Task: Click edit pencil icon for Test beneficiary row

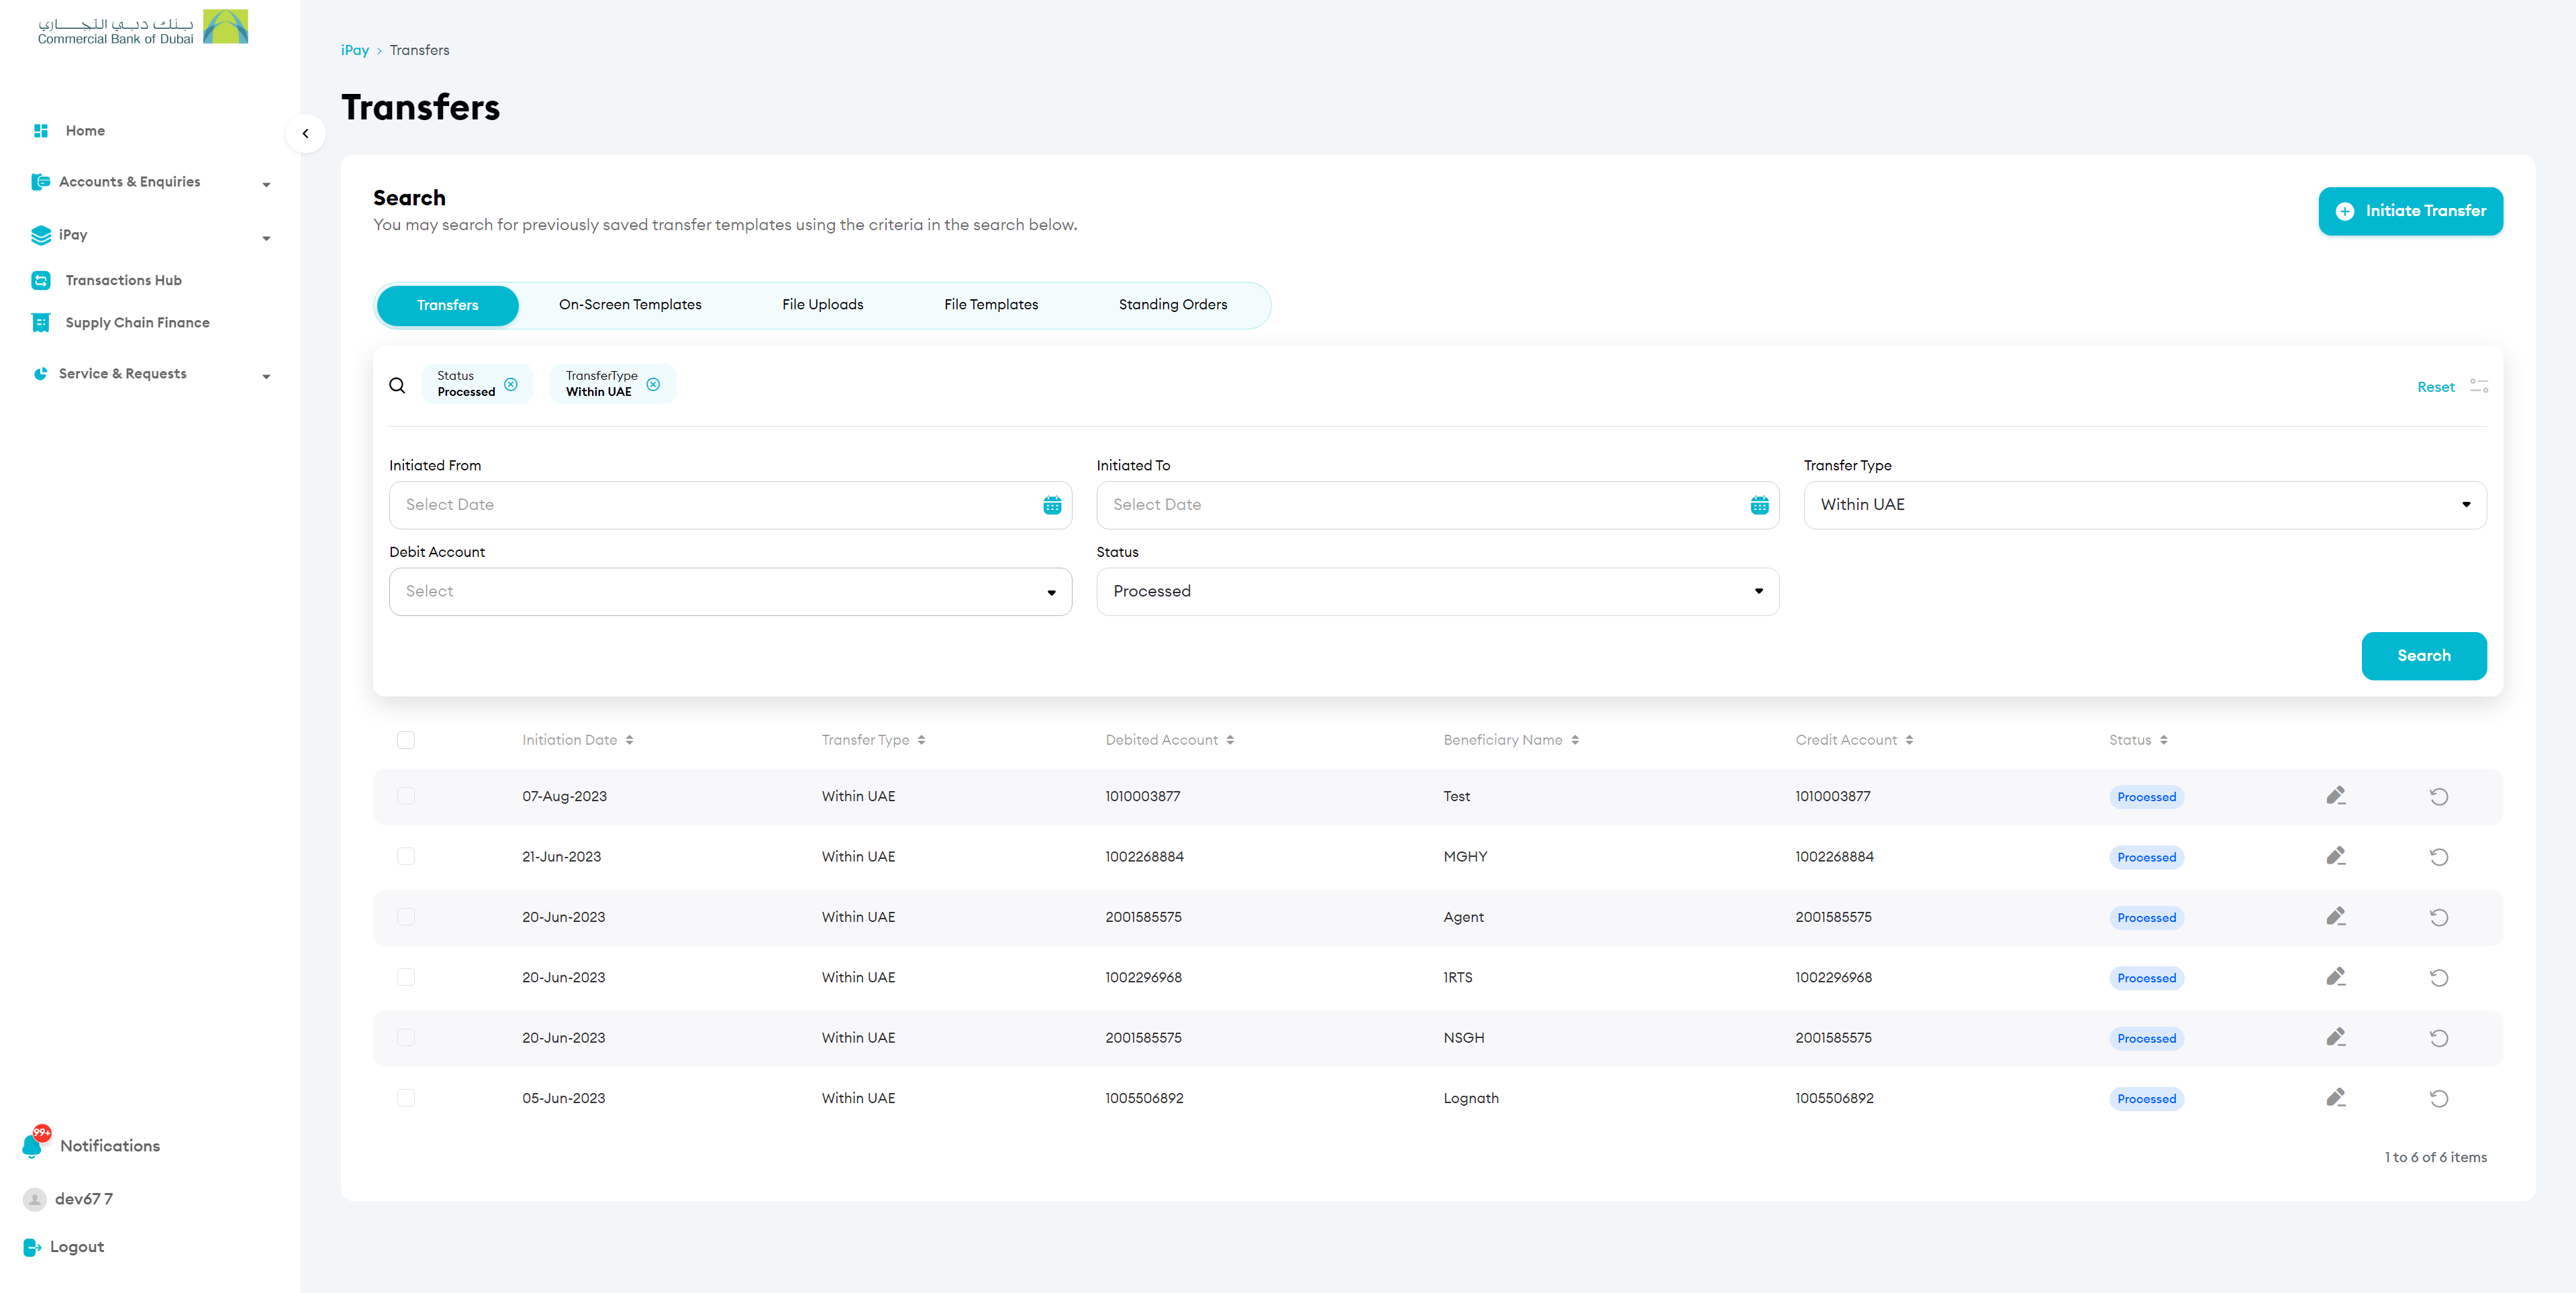Action: (x=2335, y=796)
